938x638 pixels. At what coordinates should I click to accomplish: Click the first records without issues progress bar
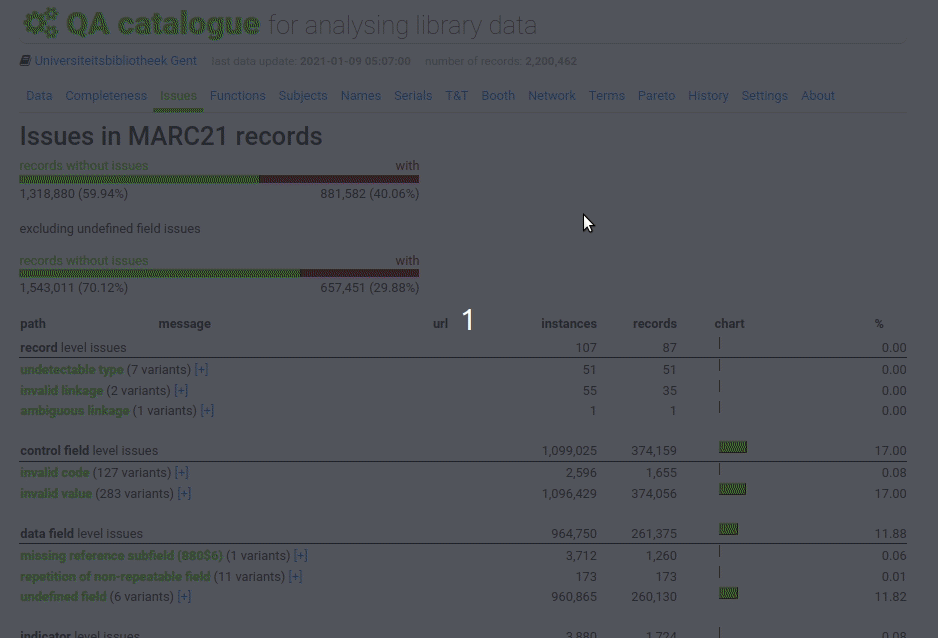(x=219, y=179)
